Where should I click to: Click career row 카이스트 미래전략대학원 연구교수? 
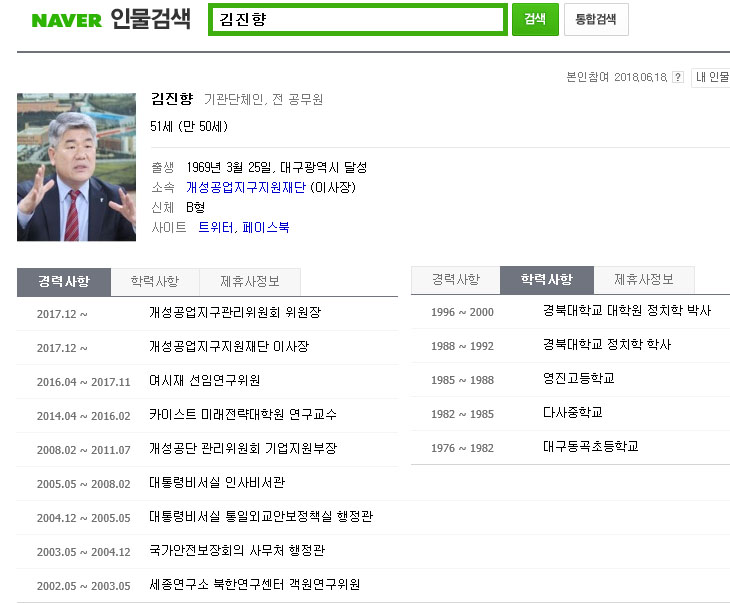point(207,415)
